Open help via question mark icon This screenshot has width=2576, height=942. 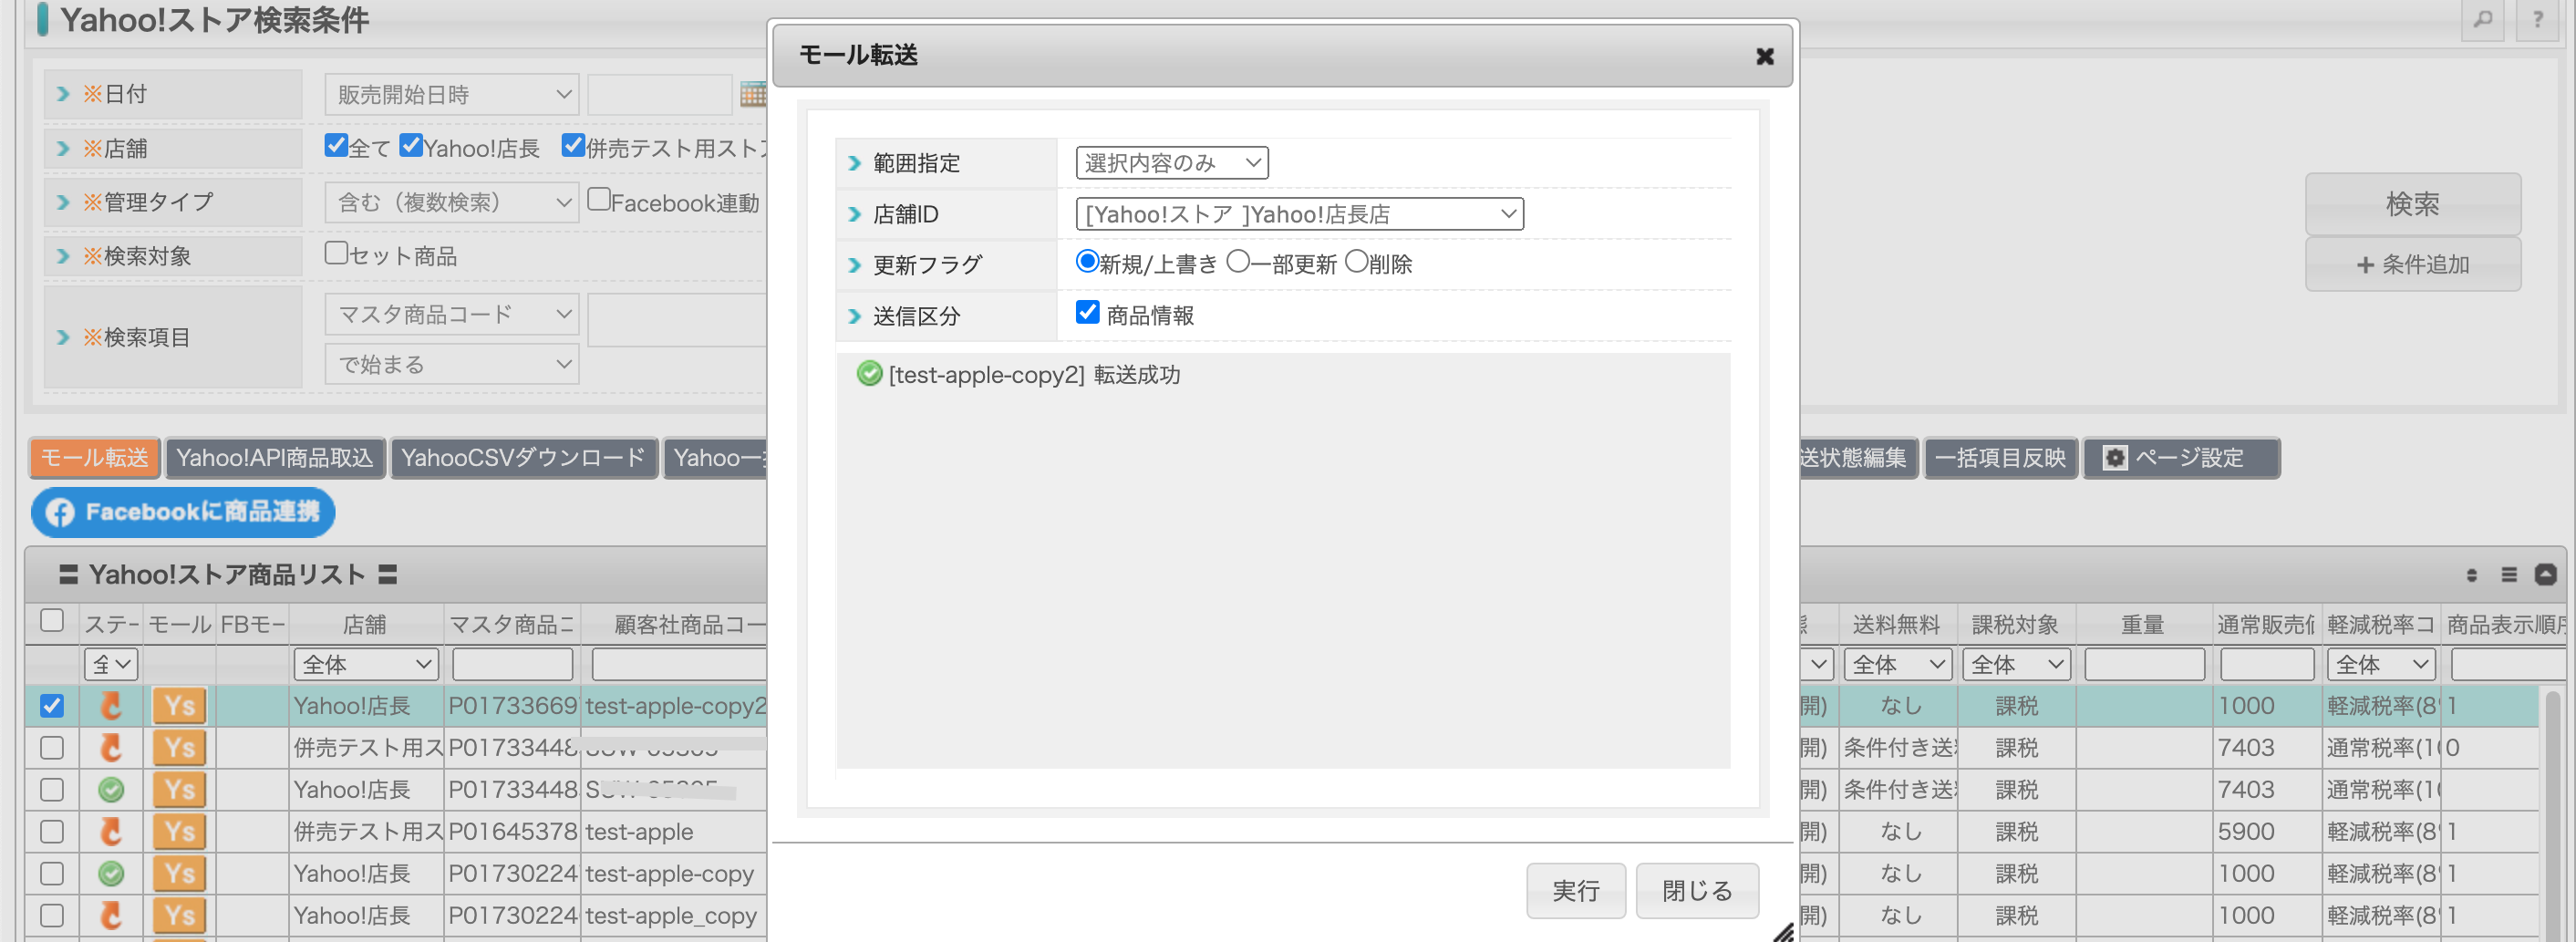pos(2537,19)
